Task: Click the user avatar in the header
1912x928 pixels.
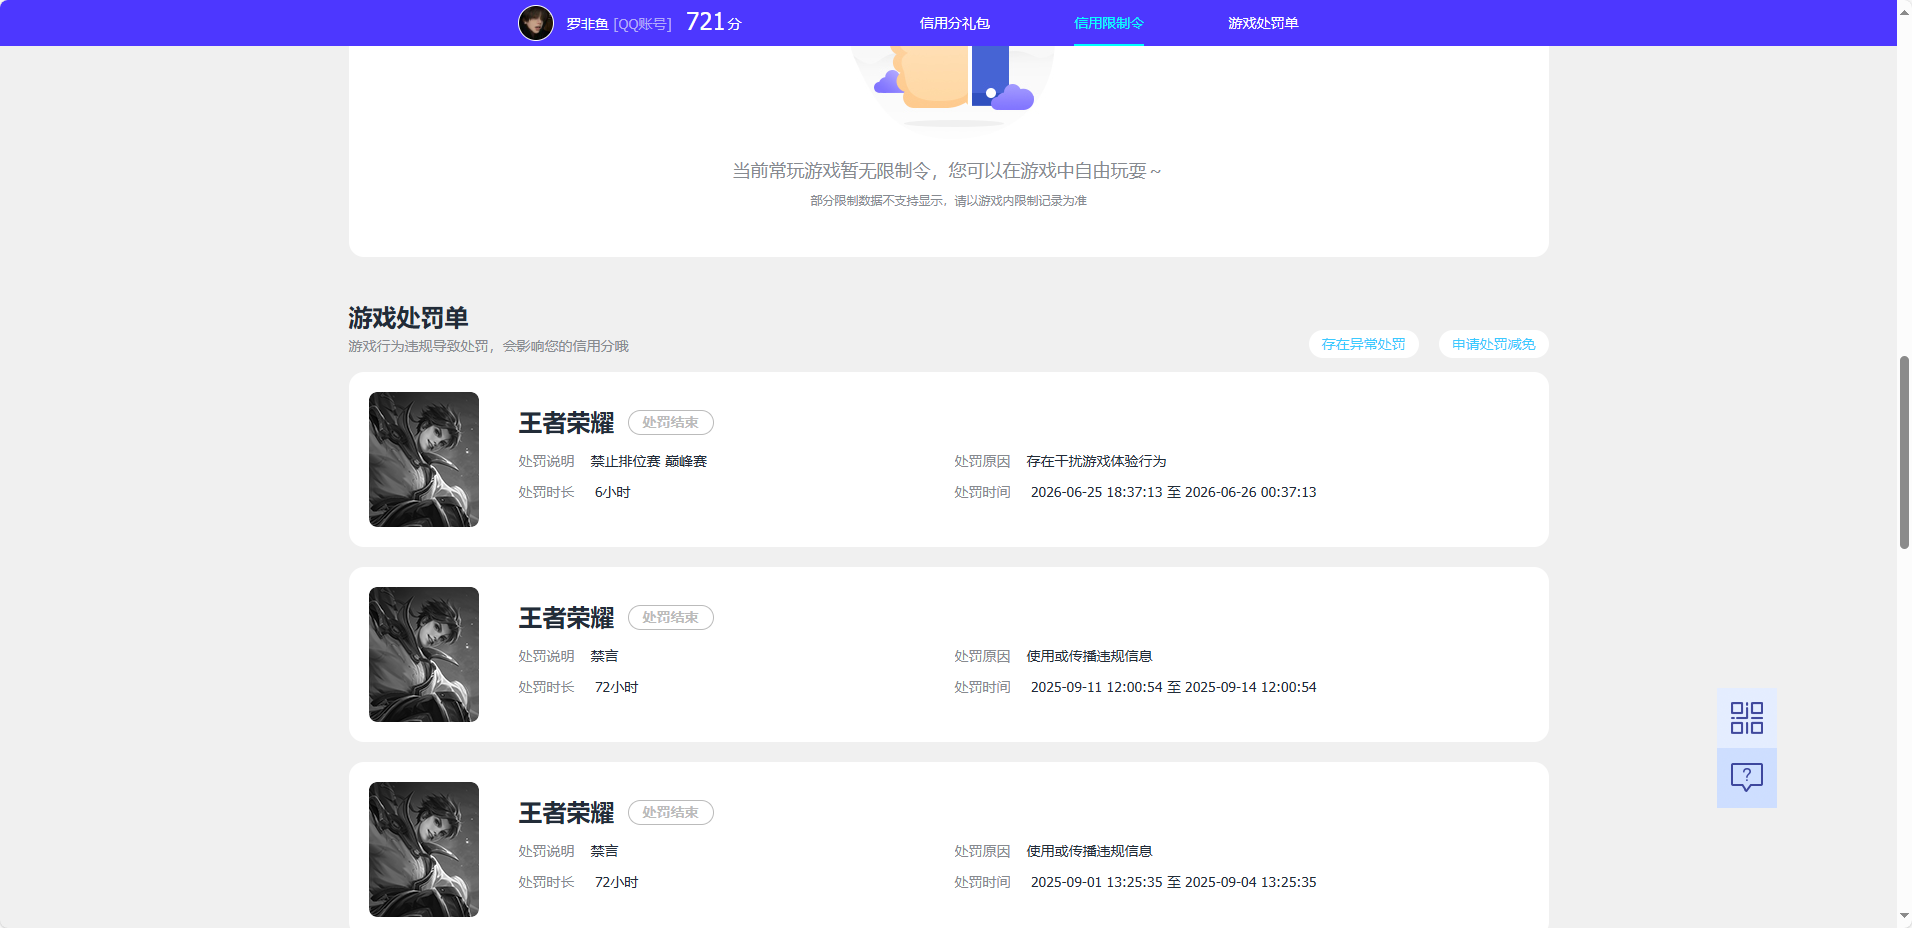Action: click(x=536, y=23)
